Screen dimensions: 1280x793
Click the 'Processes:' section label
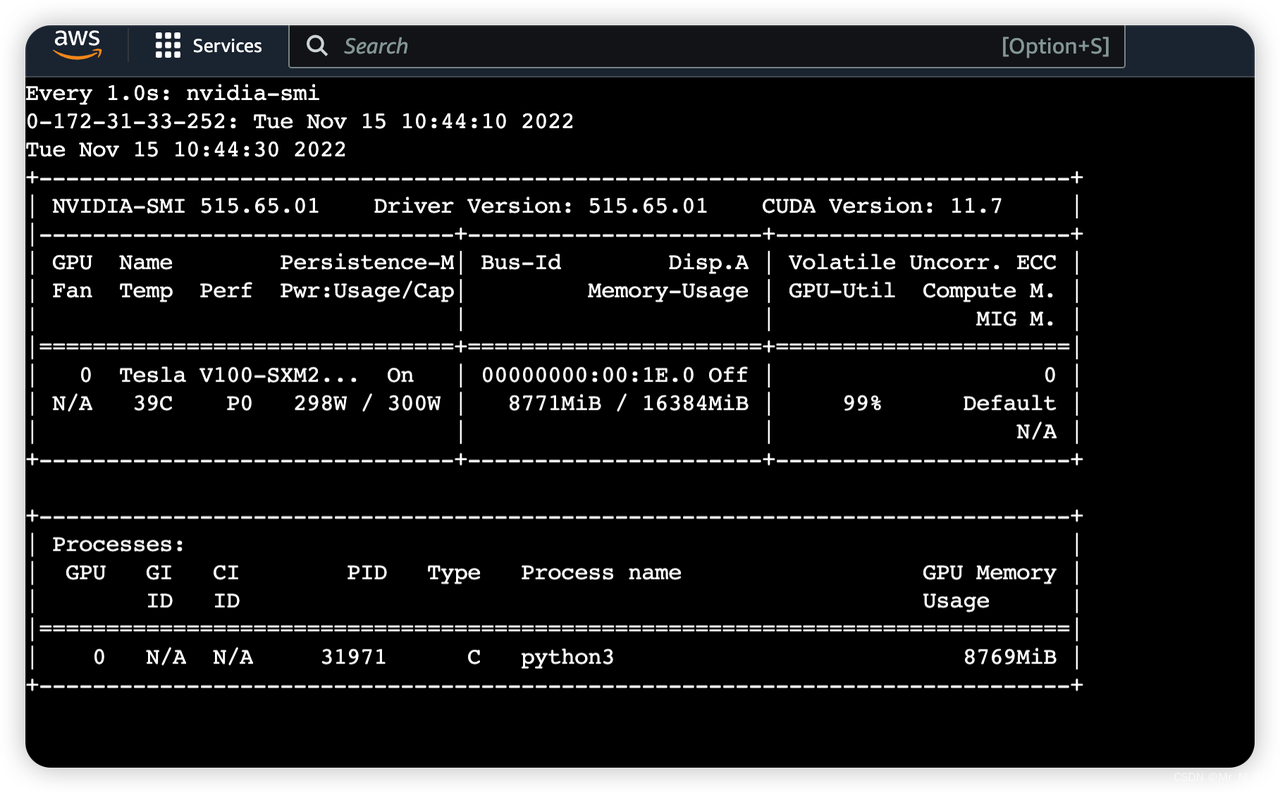119,544
